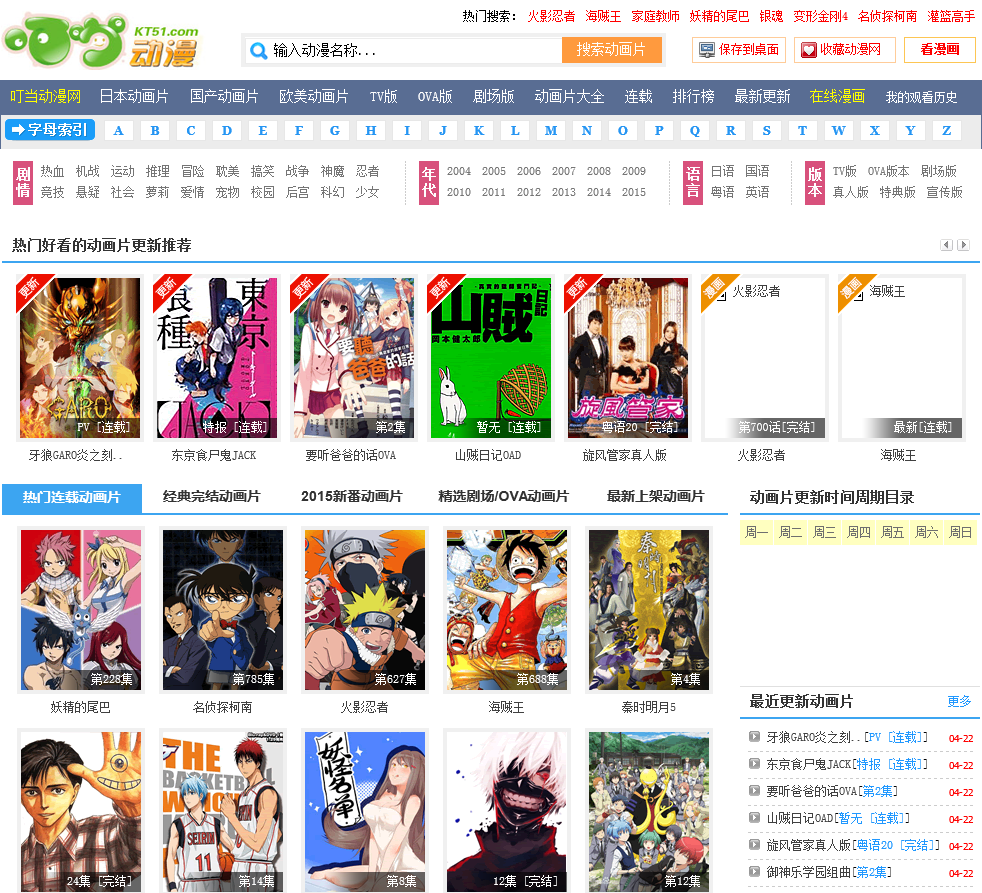
Task: Filter by version 真人版
Action: [x=850, y=192]
